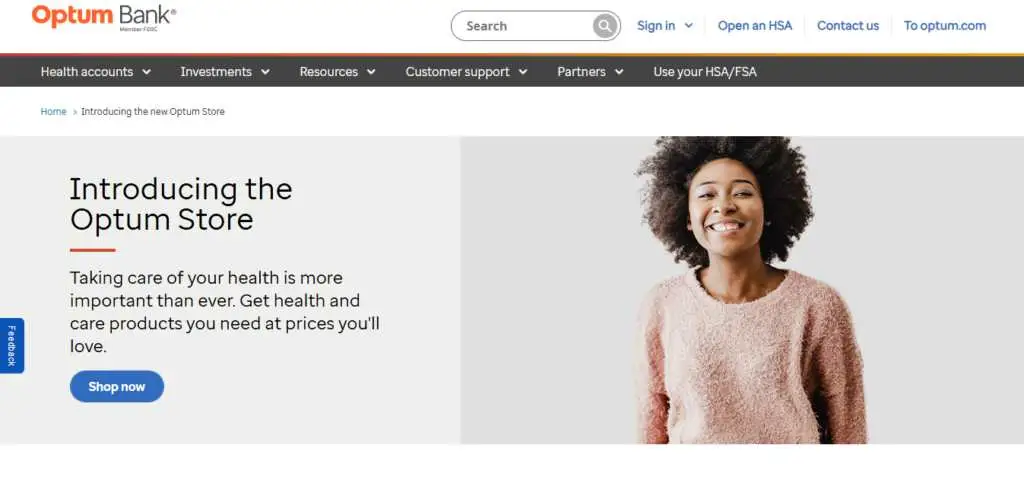Expand the Partners chevron arrow
The width and height of the screenshot is (1024, 480).
(x=618, y=72)
